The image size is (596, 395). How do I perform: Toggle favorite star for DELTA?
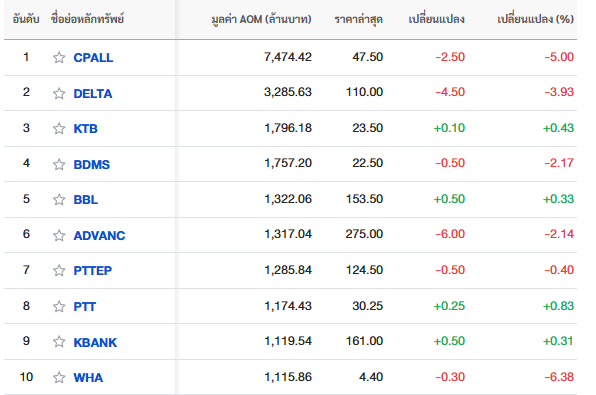[x=59, y=93]
